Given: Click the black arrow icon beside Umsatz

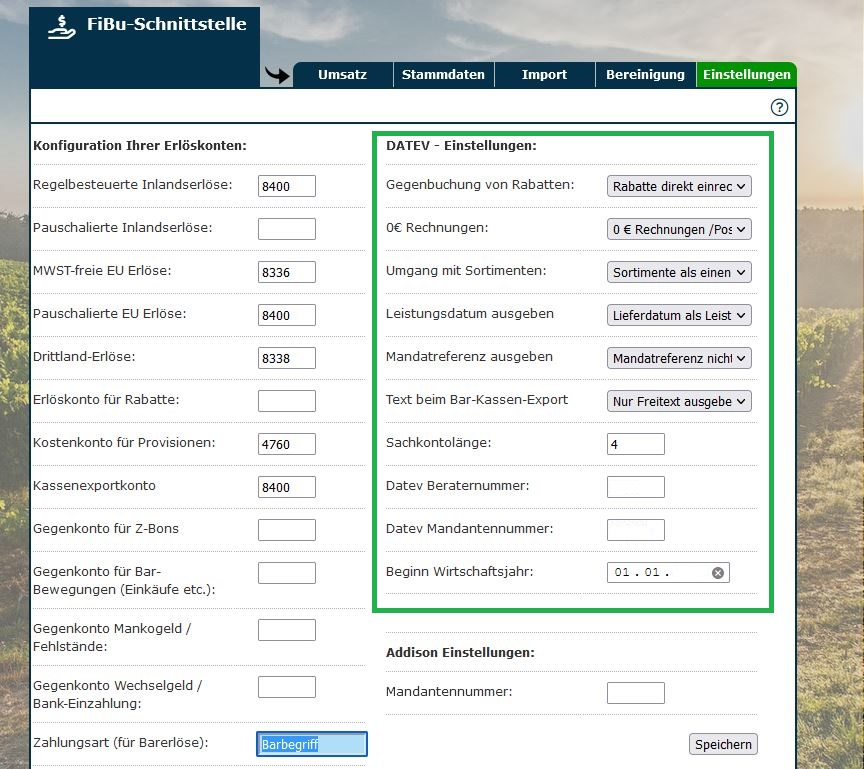Looking at the screenshot, I should click(x=277, y=75).
